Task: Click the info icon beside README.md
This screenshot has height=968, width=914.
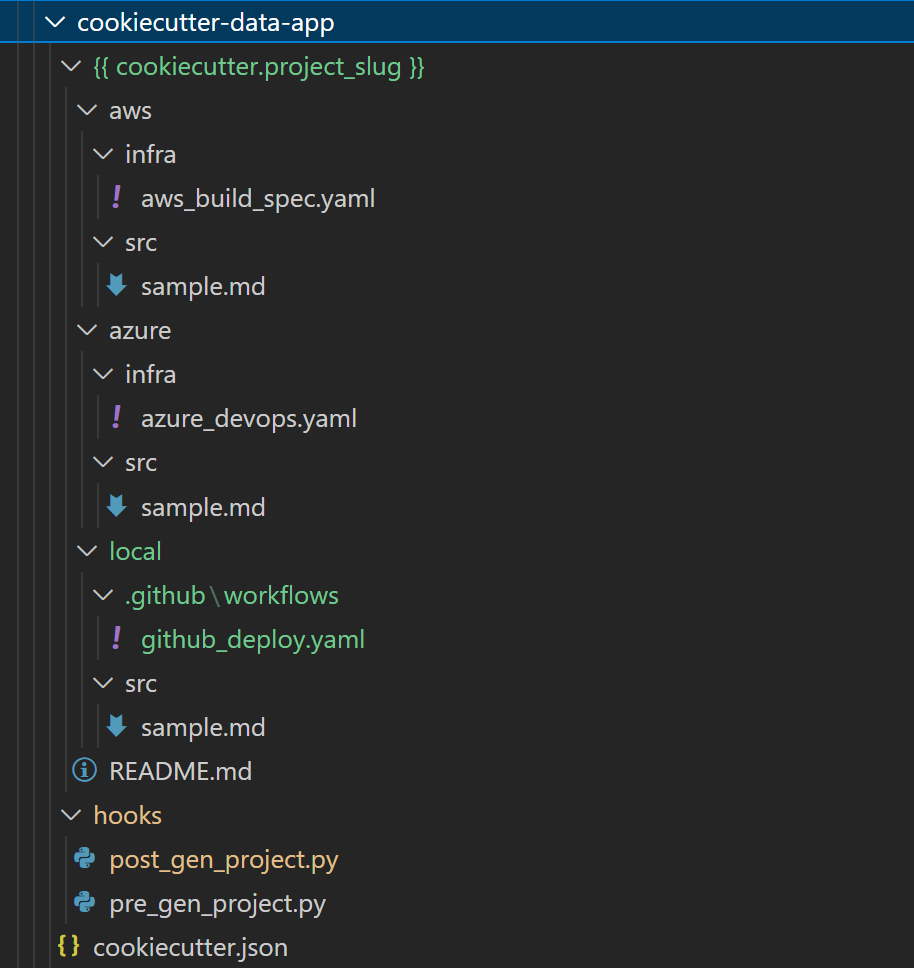Action: (85, 770)
